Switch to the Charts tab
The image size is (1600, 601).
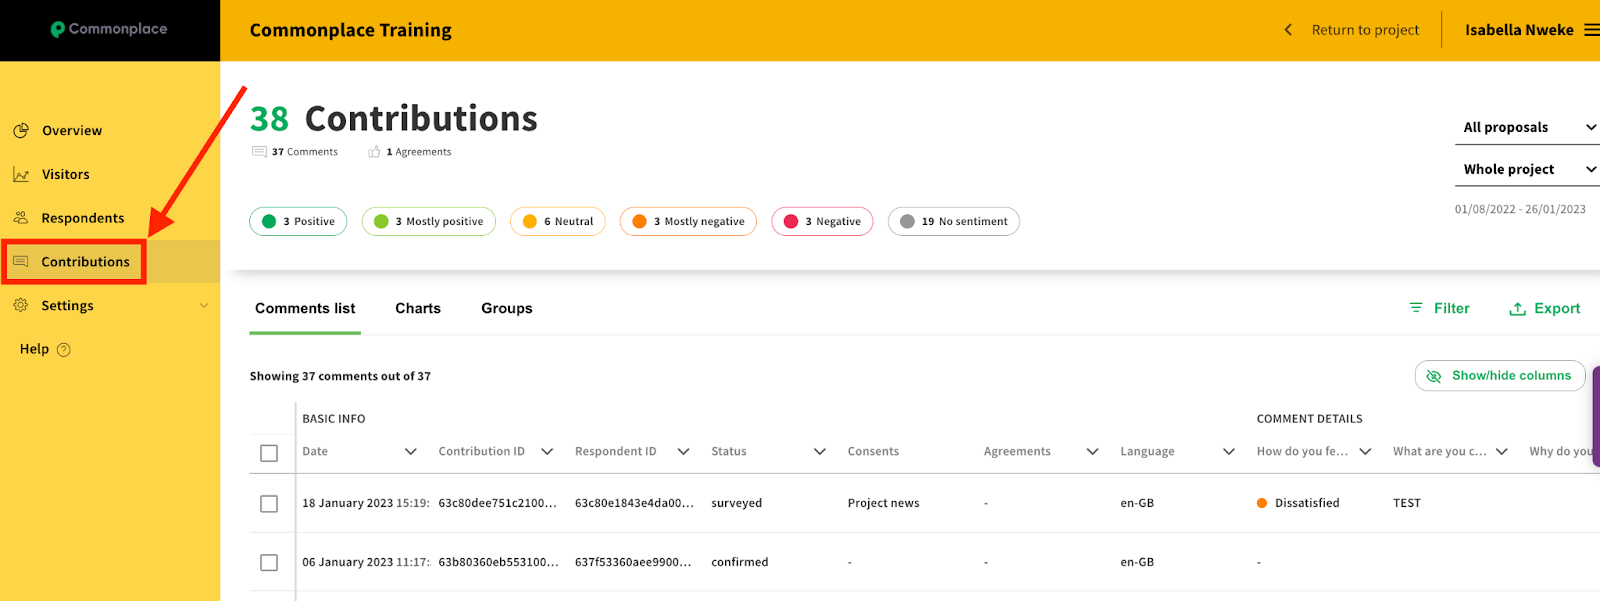coord(418,308)
